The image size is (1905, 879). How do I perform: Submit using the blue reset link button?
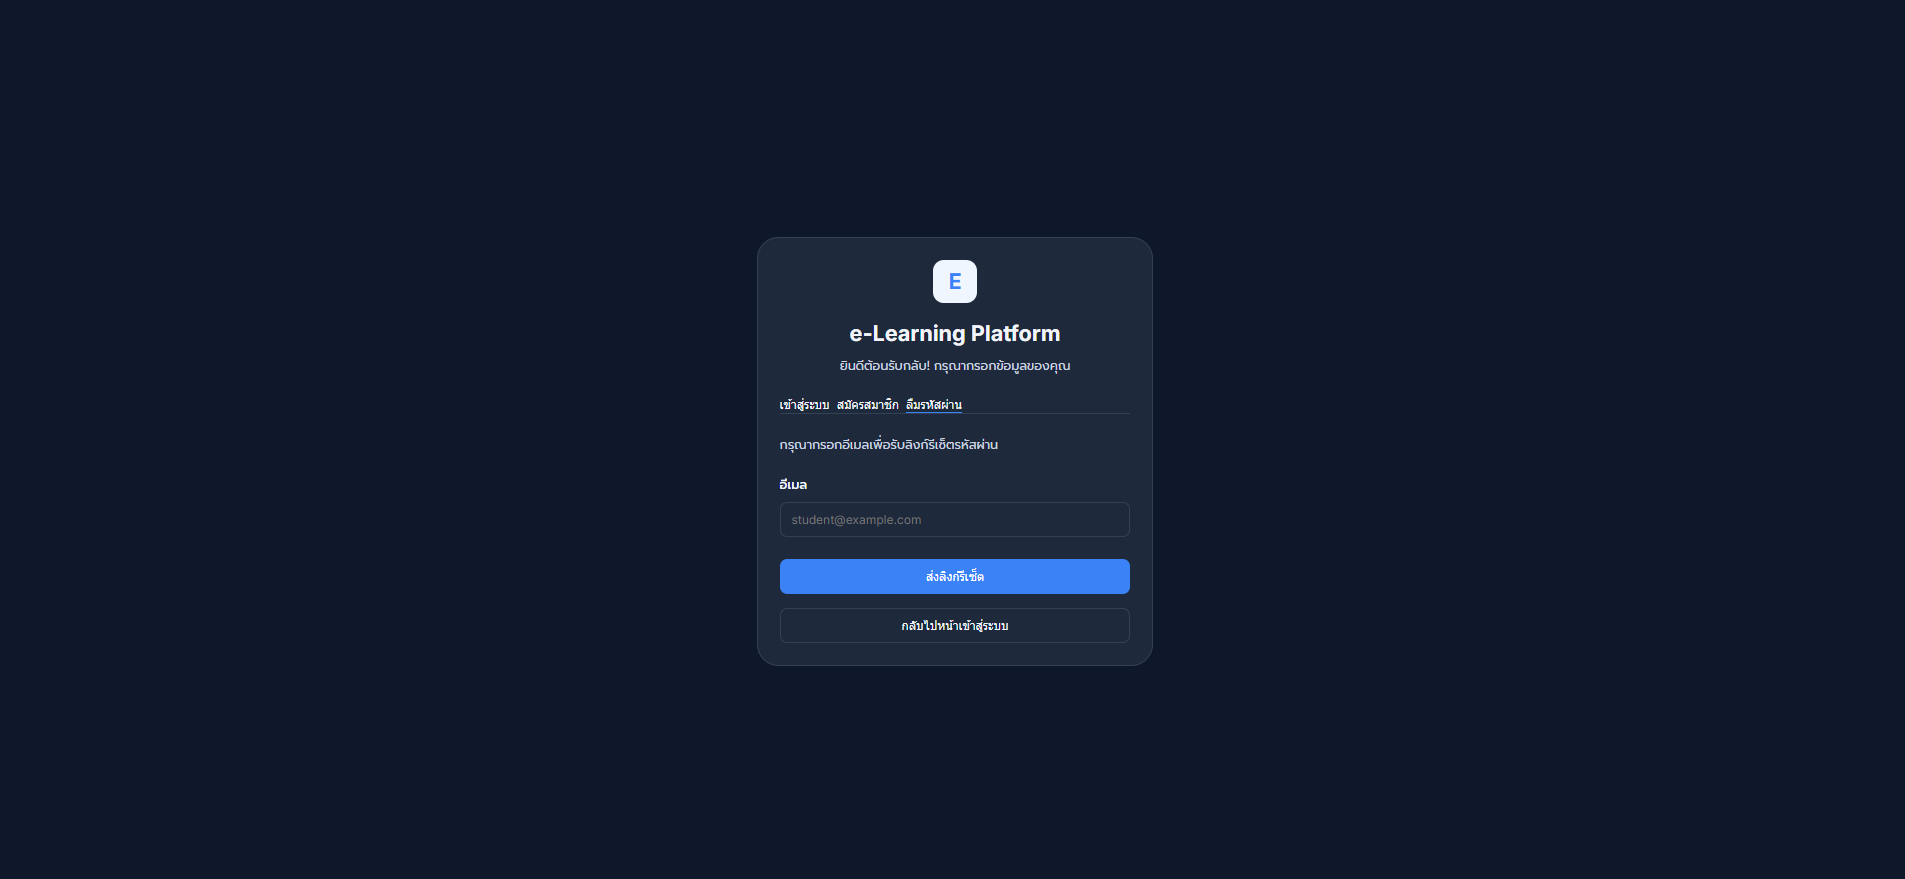pyautogui.click(x=954, y=577)
